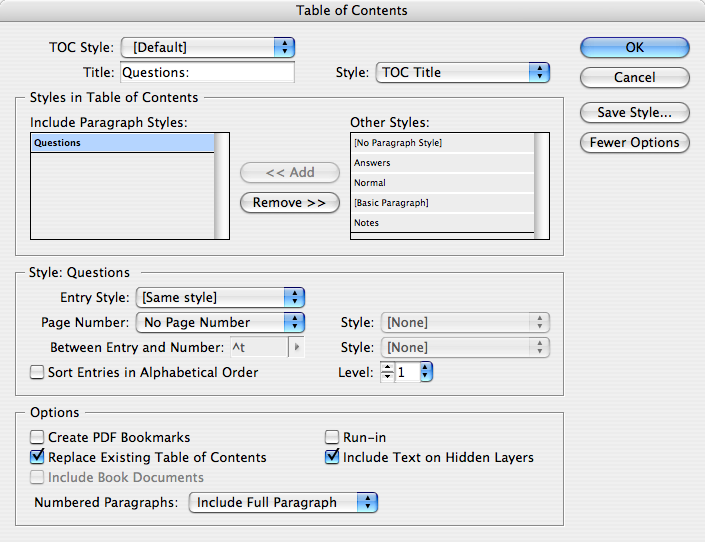The image size is (705, 542).
Task: Select Questions in Include Paragraph Styles
Action: point(58,143)
